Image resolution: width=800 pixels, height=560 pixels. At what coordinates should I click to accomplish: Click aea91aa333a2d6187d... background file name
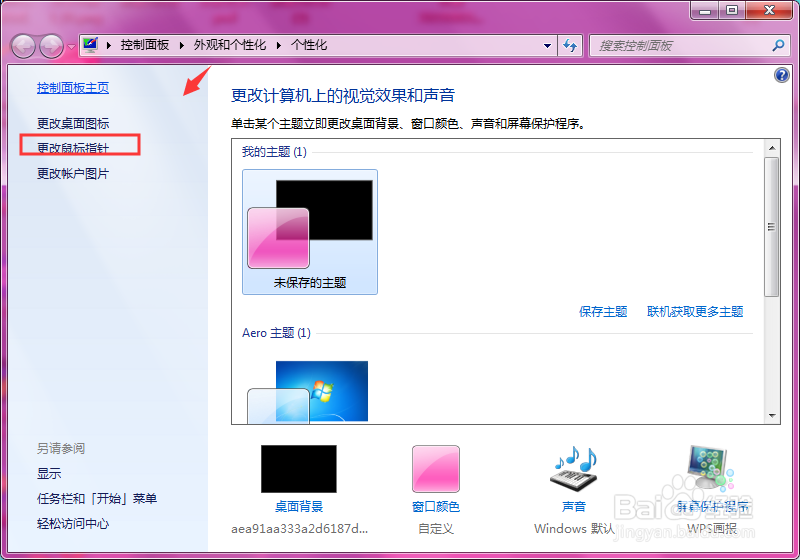[x=299, y=529]
